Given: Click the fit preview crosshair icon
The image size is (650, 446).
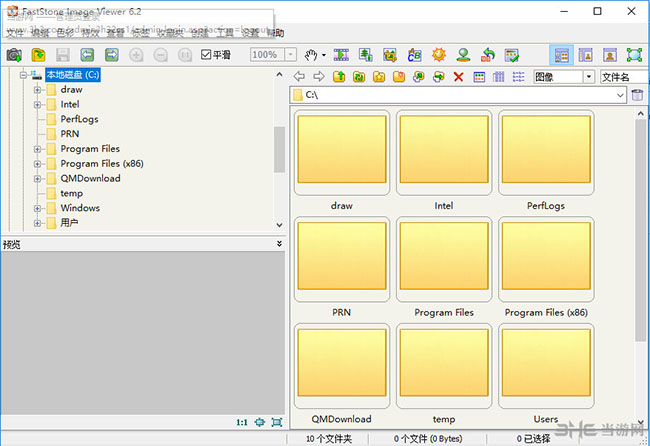Looking at the screenshot, I should coord(260,422).
